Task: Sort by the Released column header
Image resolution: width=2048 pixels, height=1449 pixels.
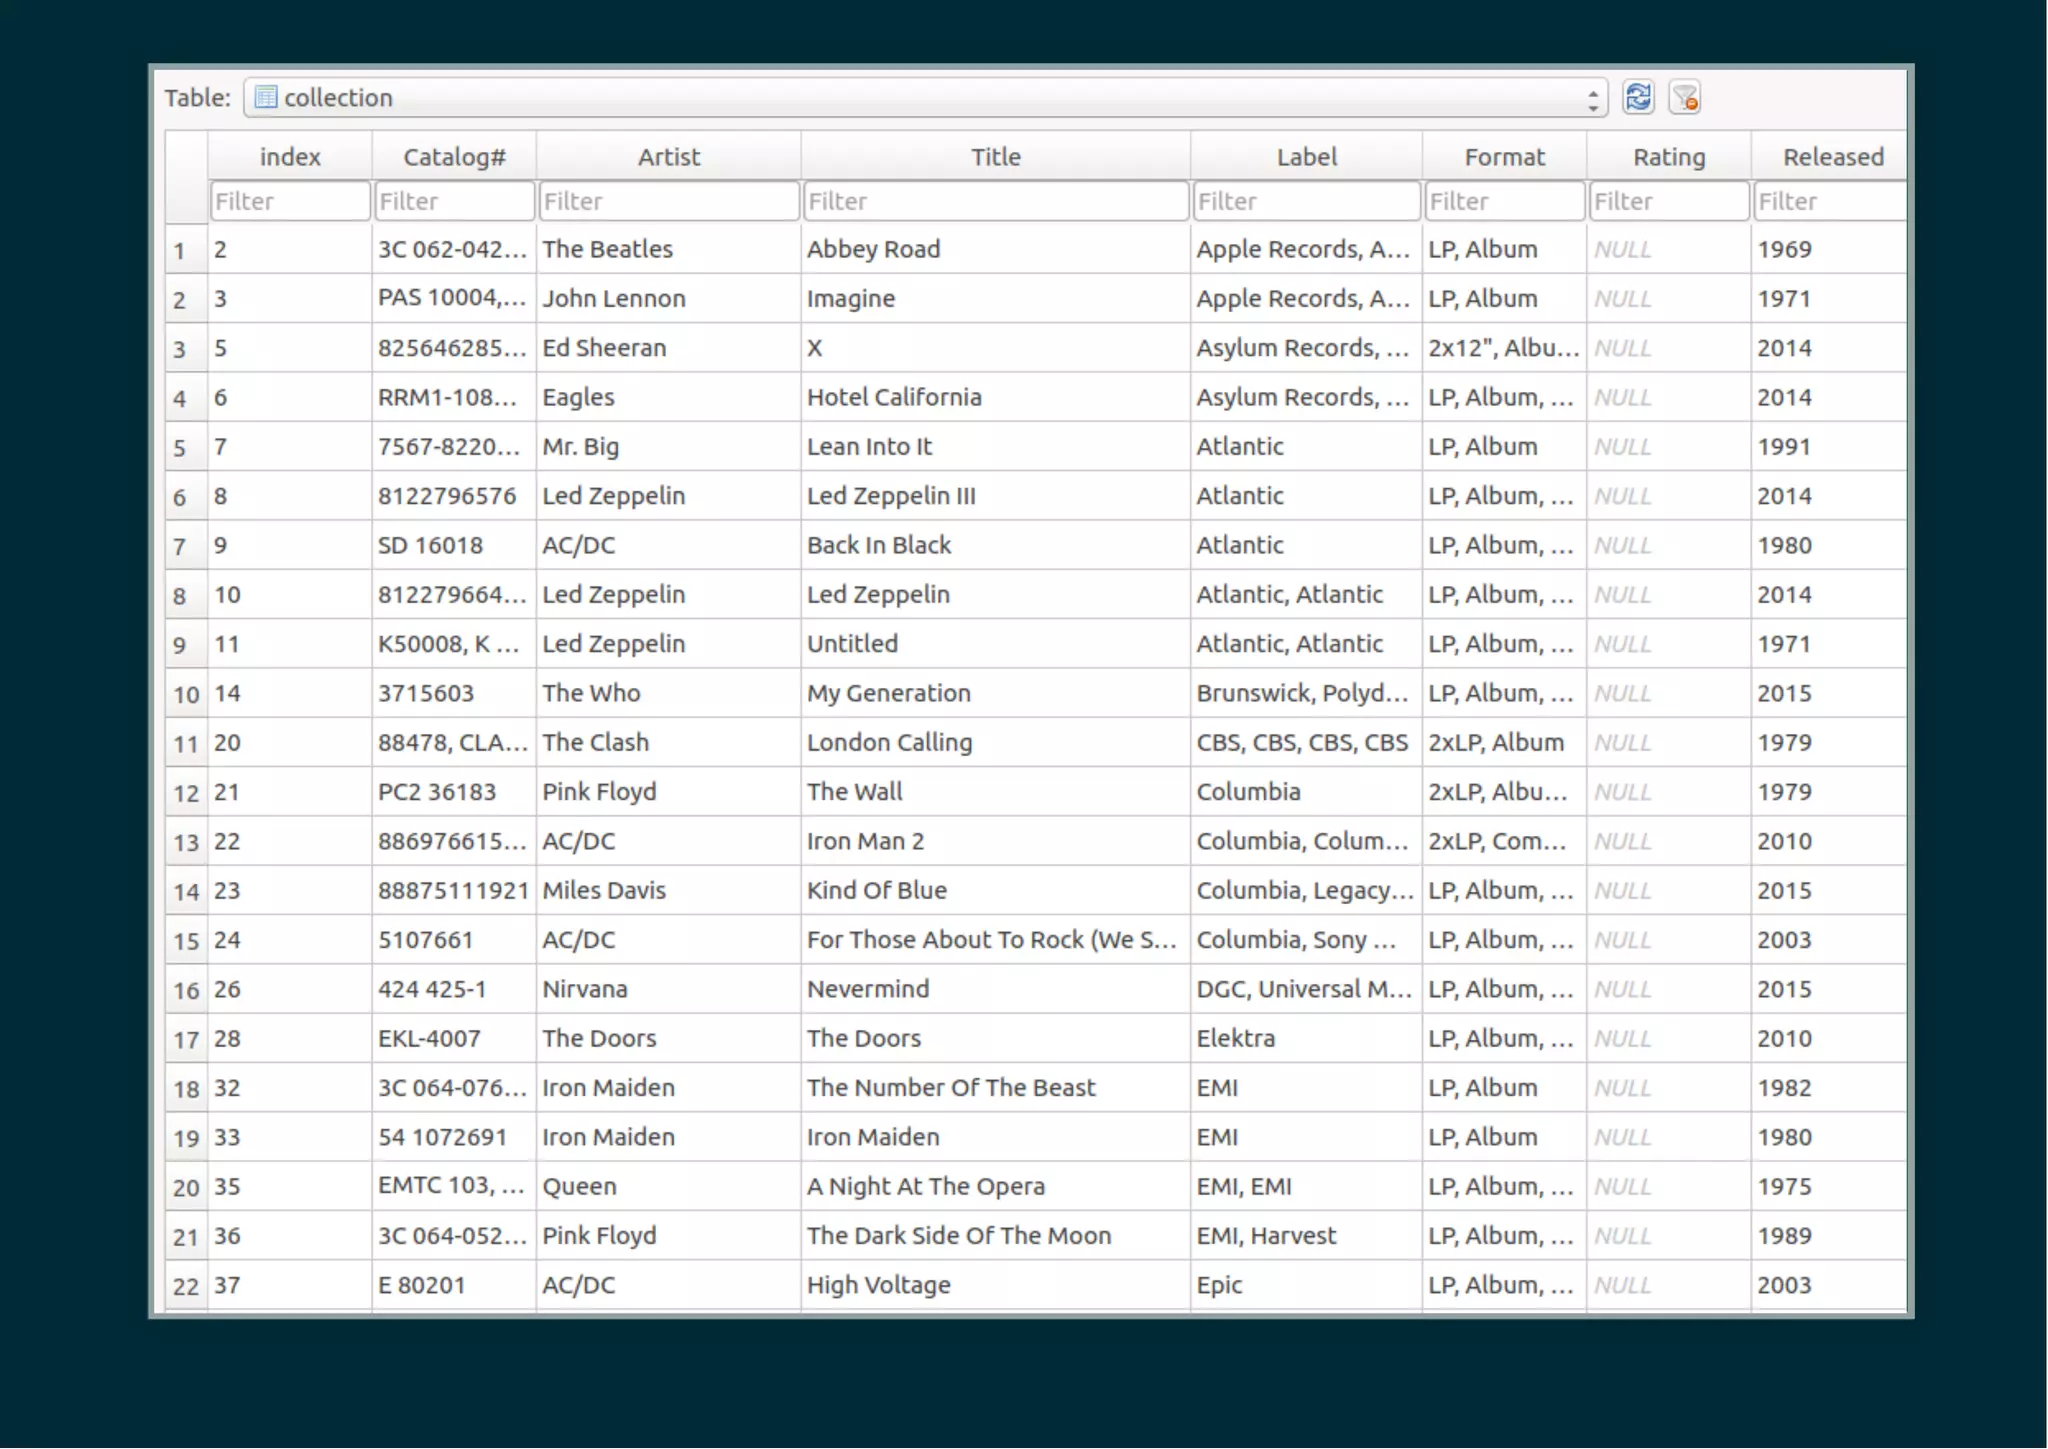Action: 1830,156
